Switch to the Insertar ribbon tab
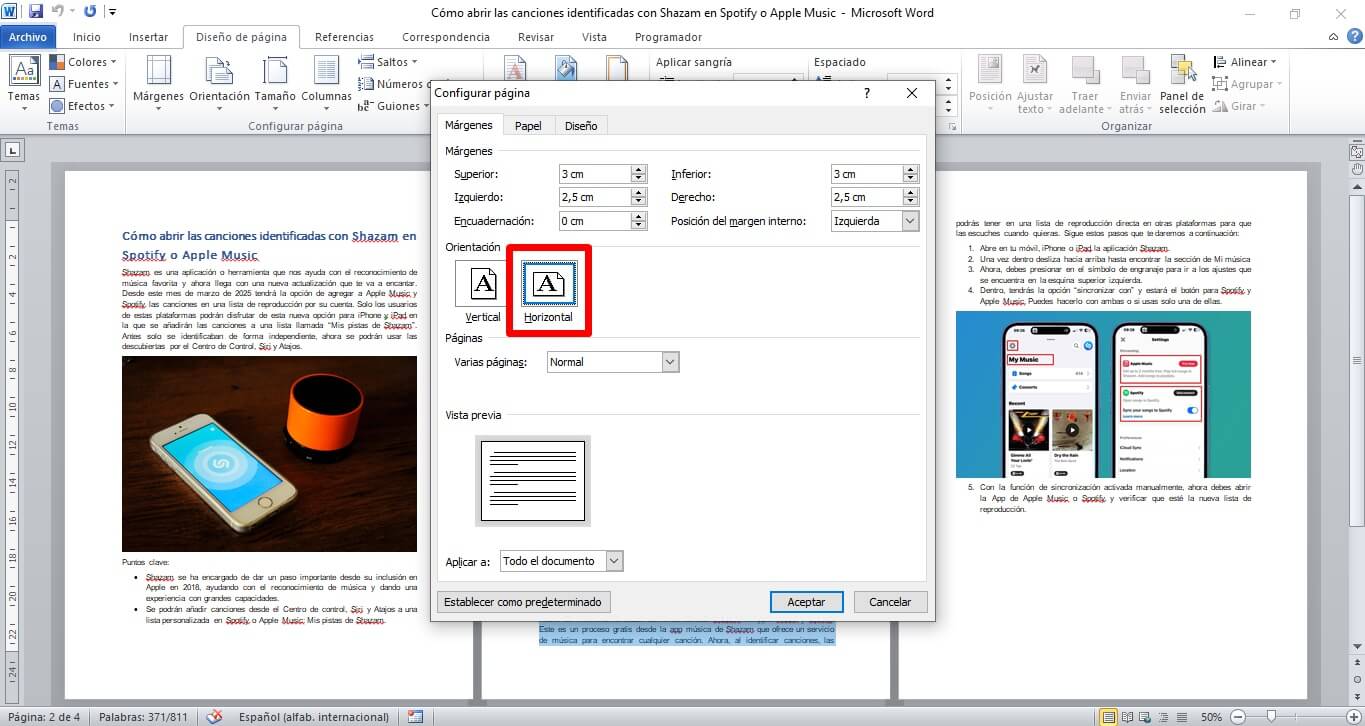This screenshot has height=726, width=1365. pyautogui.click(x=148, y=37)
